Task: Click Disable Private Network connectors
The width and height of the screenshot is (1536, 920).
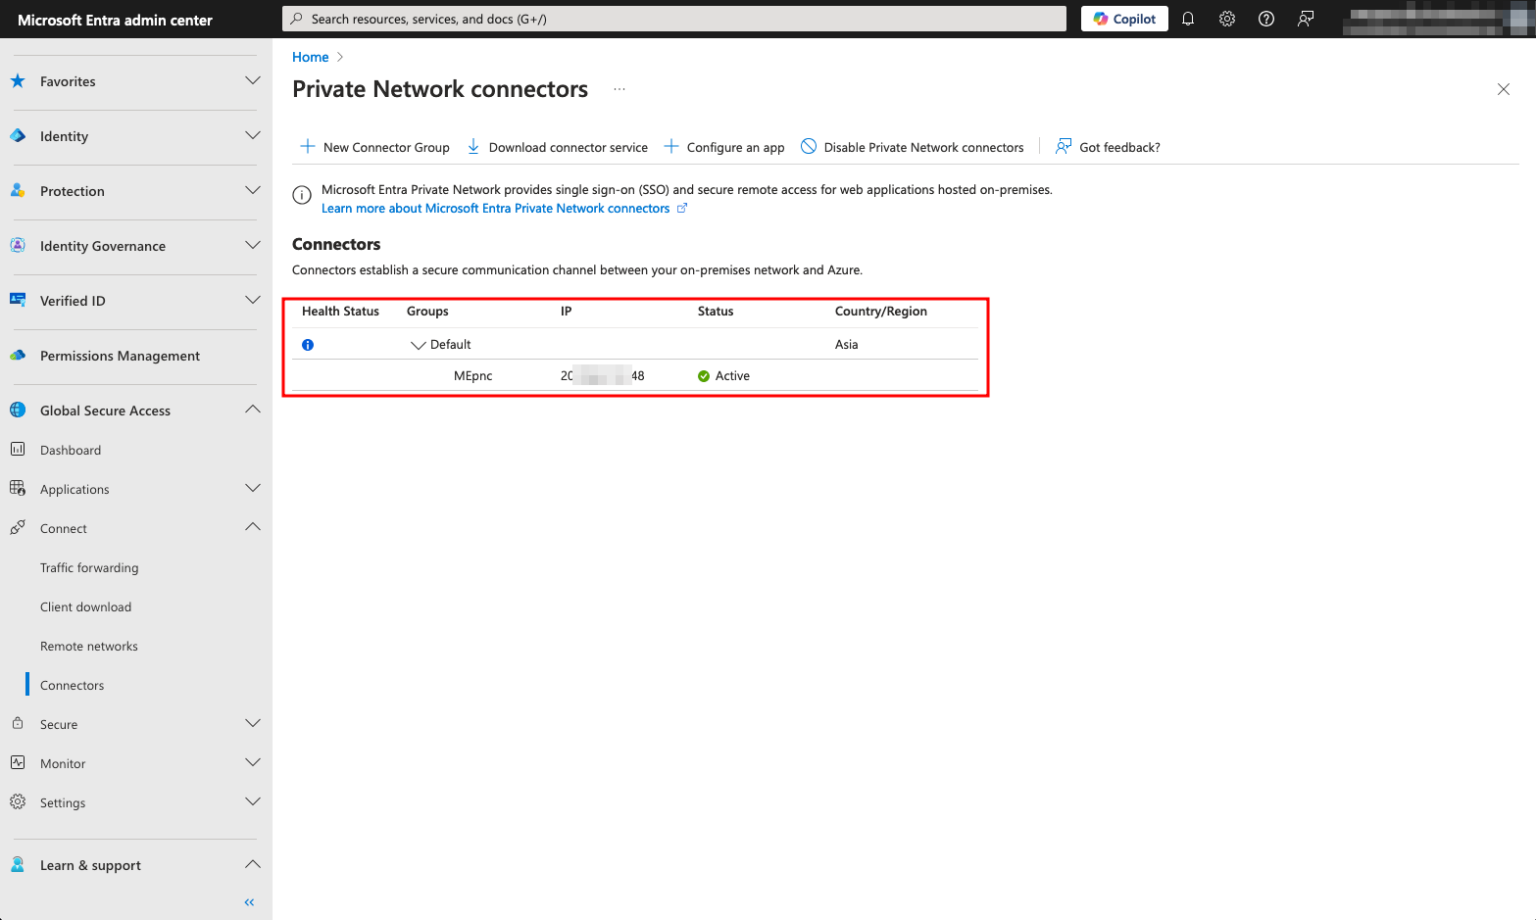Action: pyautogui.click(x=911, y=146)
